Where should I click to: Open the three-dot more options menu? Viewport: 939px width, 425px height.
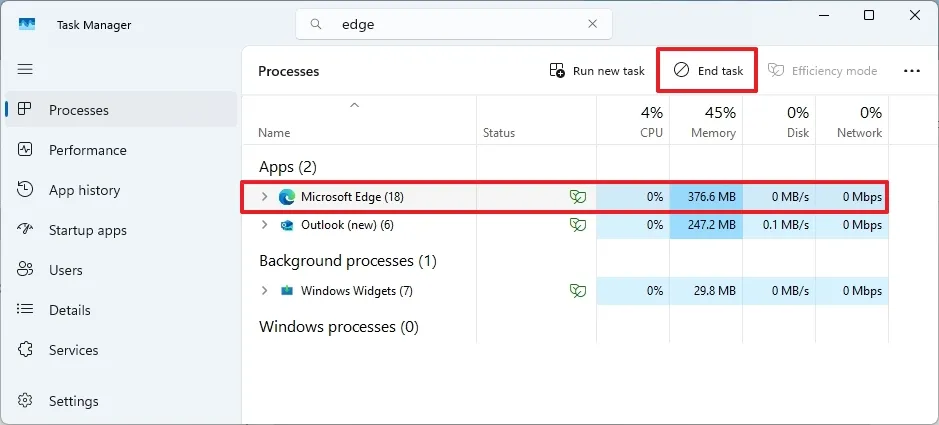coord(911,71)
